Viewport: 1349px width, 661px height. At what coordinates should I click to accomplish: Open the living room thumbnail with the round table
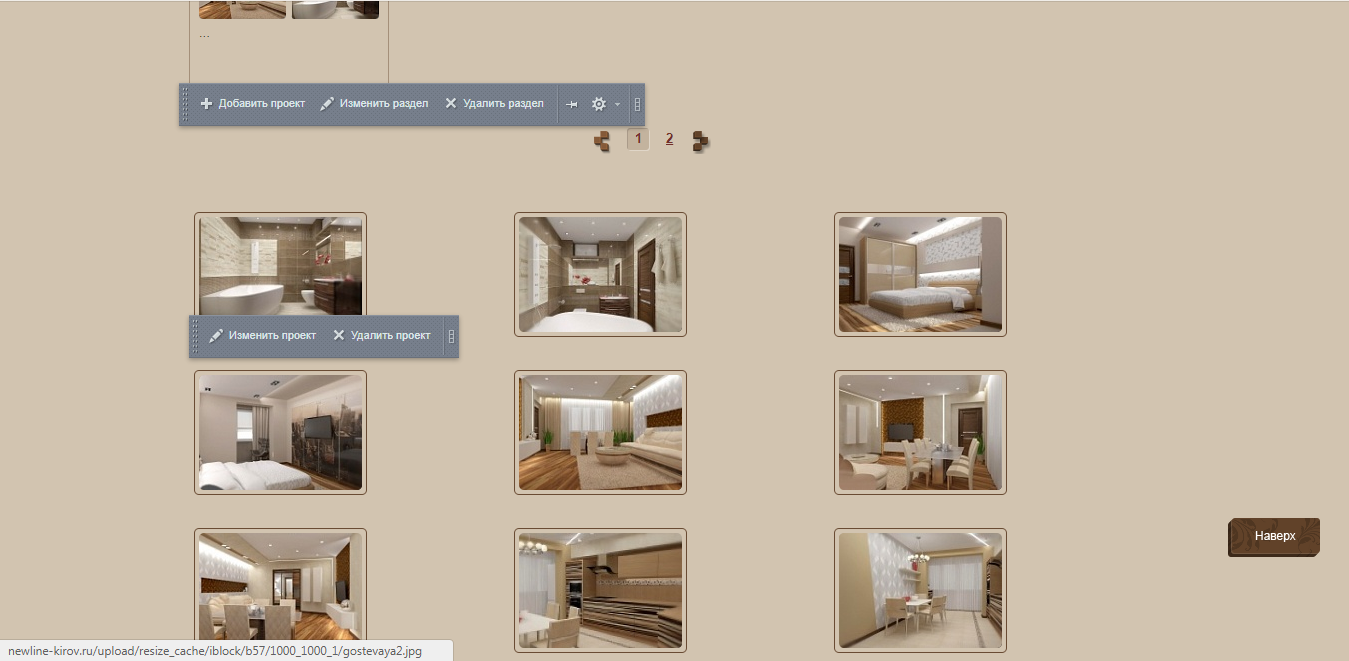[x=600, y=433]
